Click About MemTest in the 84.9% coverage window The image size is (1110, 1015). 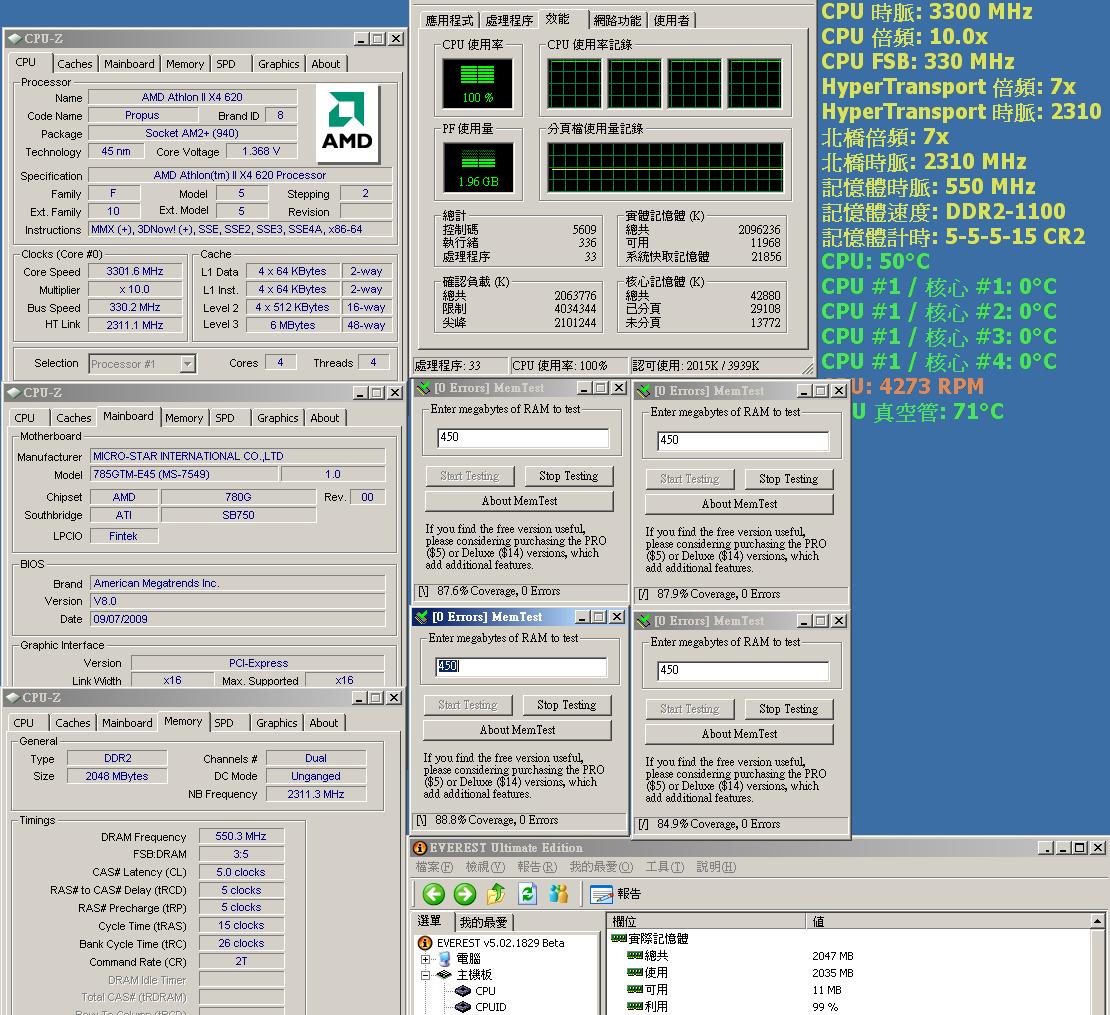[739, 734]
